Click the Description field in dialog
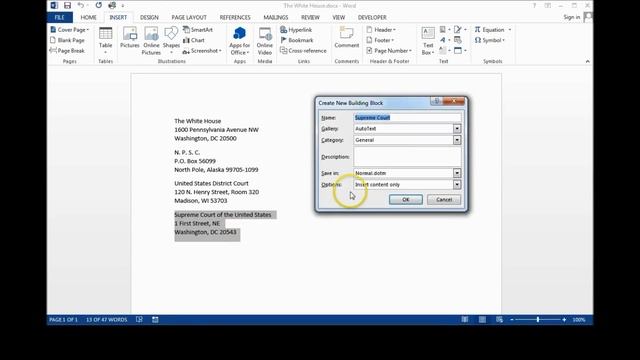Image resolution: width=640 pixels, height=360 pixels. point(407,157)
